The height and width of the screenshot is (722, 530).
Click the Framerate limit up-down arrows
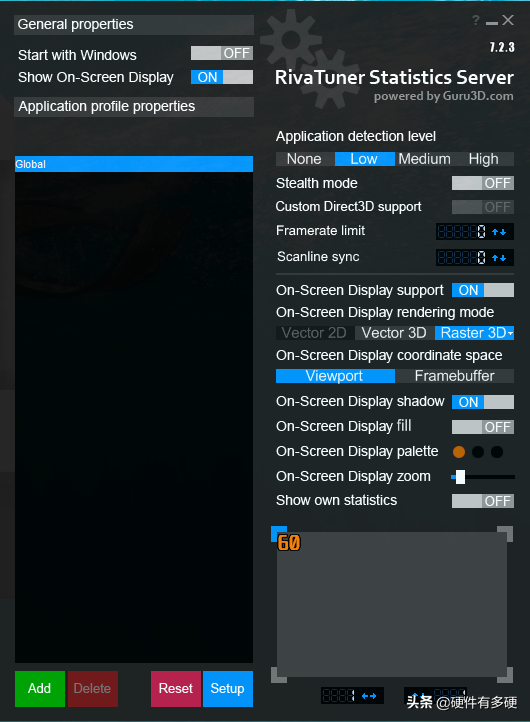tap(499, 232)
